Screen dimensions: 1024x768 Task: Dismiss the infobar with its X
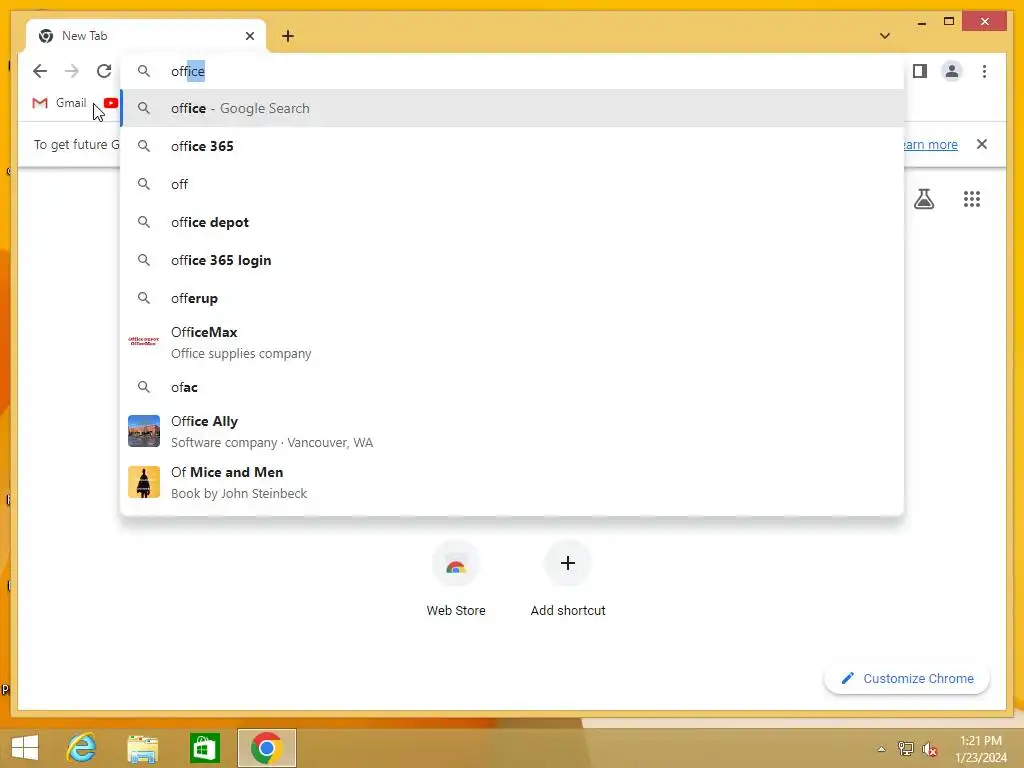[982, 144]
